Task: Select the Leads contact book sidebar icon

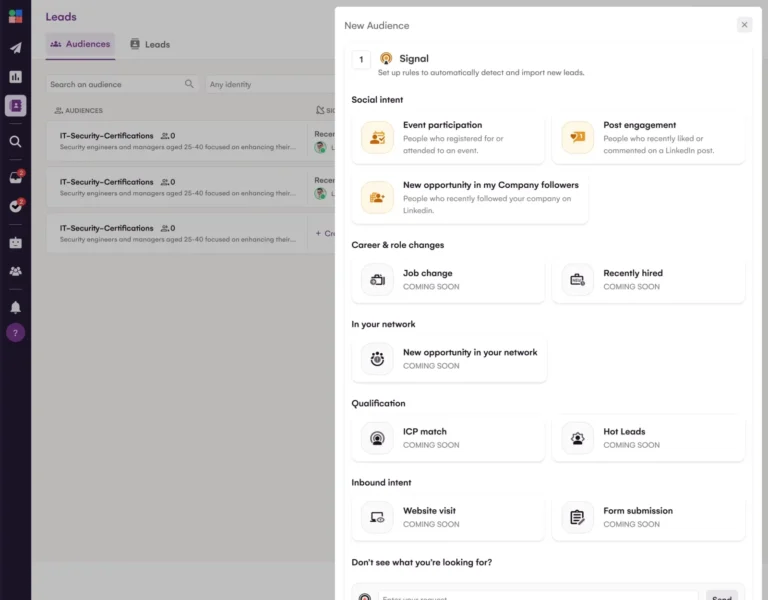Action: pos(15,105)
